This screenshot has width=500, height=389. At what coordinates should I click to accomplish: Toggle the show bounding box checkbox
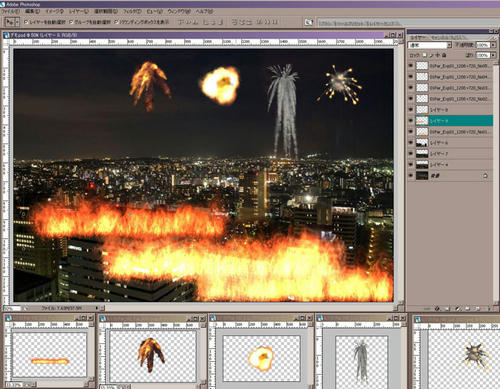click(116, 22)
